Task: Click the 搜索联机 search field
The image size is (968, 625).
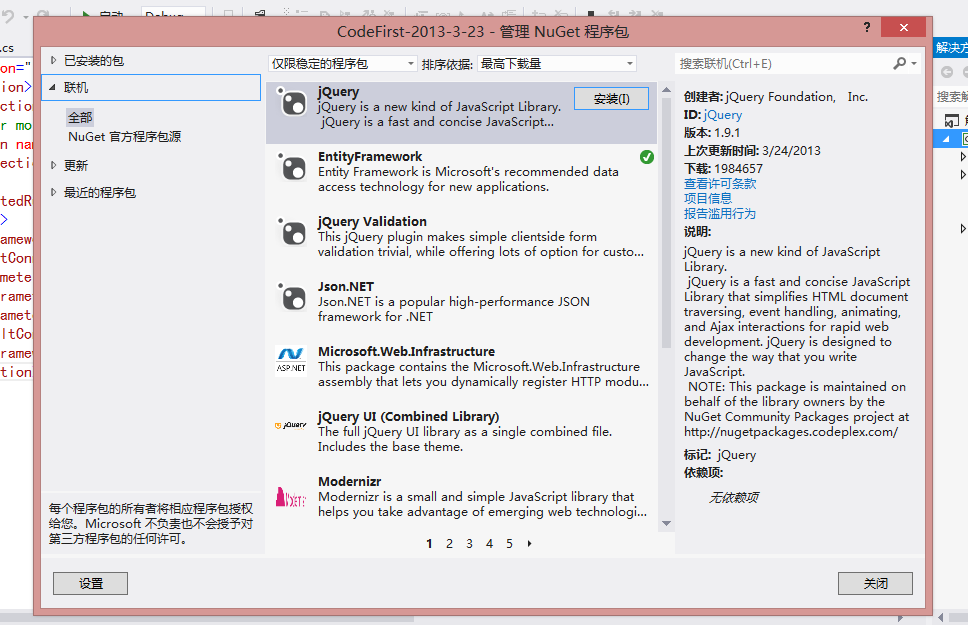Action: [784, 64]
